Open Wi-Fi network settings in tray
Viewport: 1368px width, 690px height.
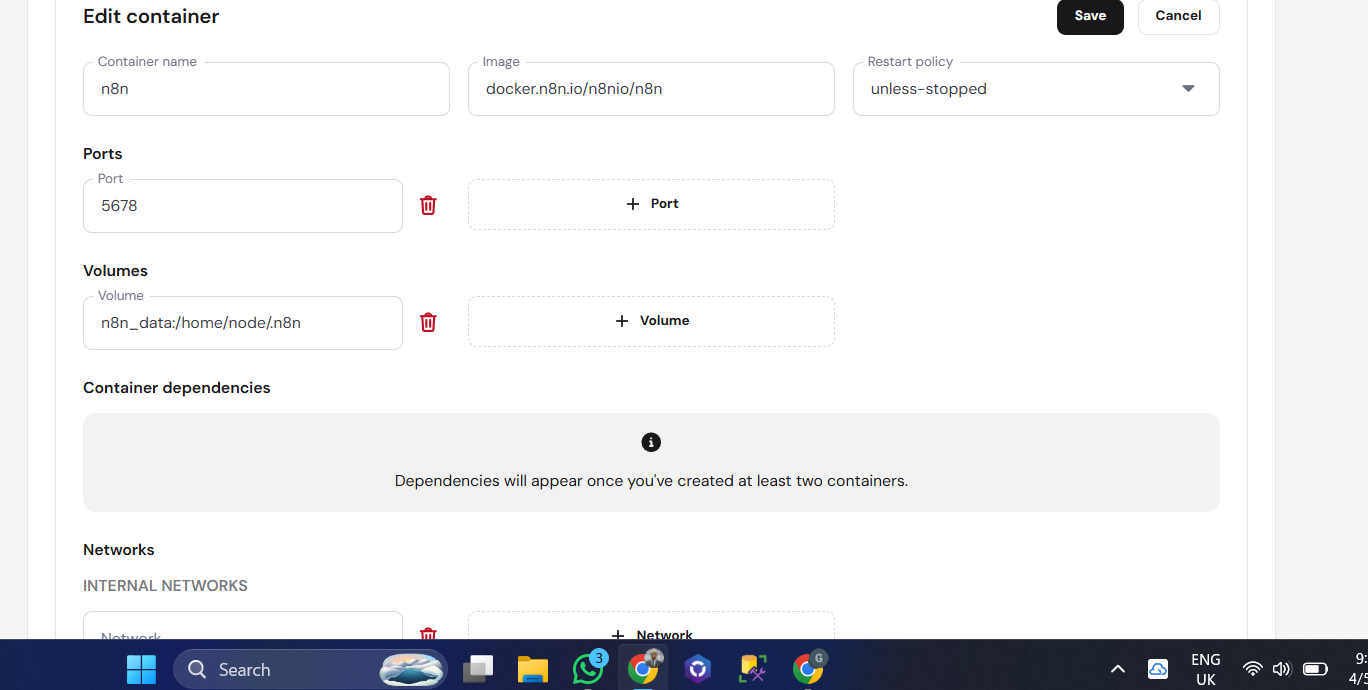pyautogui.click(x=1252, y=669)
